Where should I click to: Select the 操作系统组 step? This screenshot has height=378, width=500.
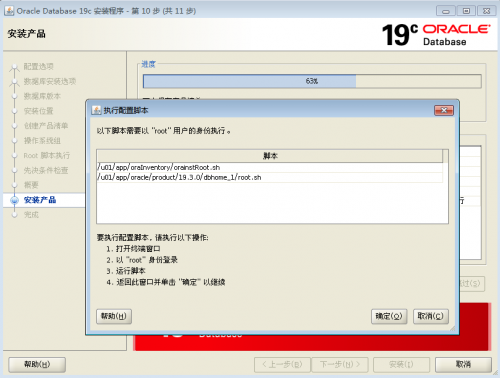42,140
